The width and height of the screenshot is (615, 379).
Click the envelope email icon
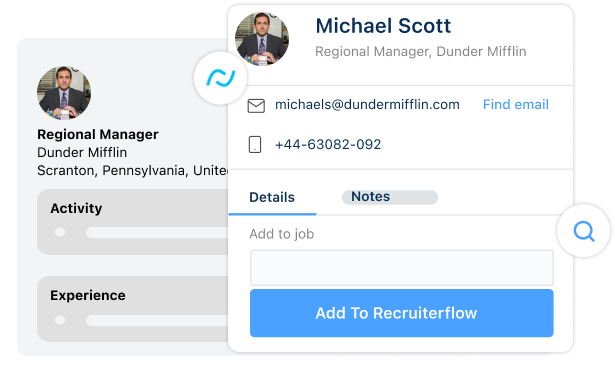(x=256, y=106)
